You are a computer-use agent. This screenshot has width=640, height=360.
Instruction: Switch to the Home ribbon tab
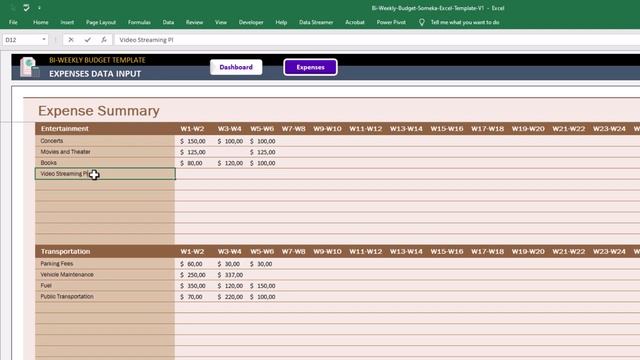click(x=40, y=22)
